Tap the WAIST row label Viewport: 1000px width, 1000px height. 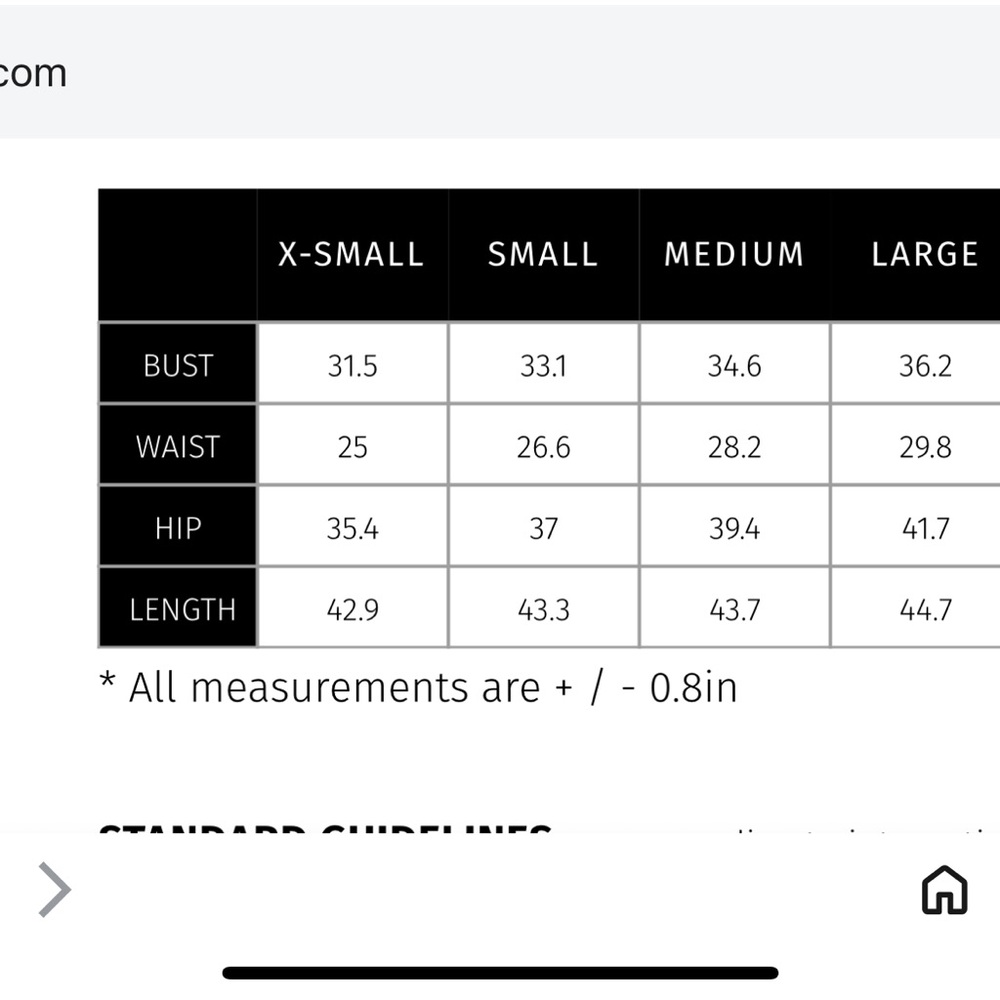coord(178,447)
